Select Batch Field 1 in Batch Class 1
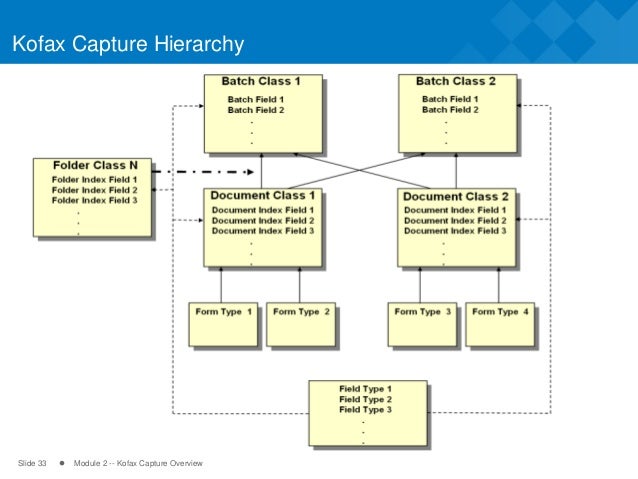 point(256,99)
